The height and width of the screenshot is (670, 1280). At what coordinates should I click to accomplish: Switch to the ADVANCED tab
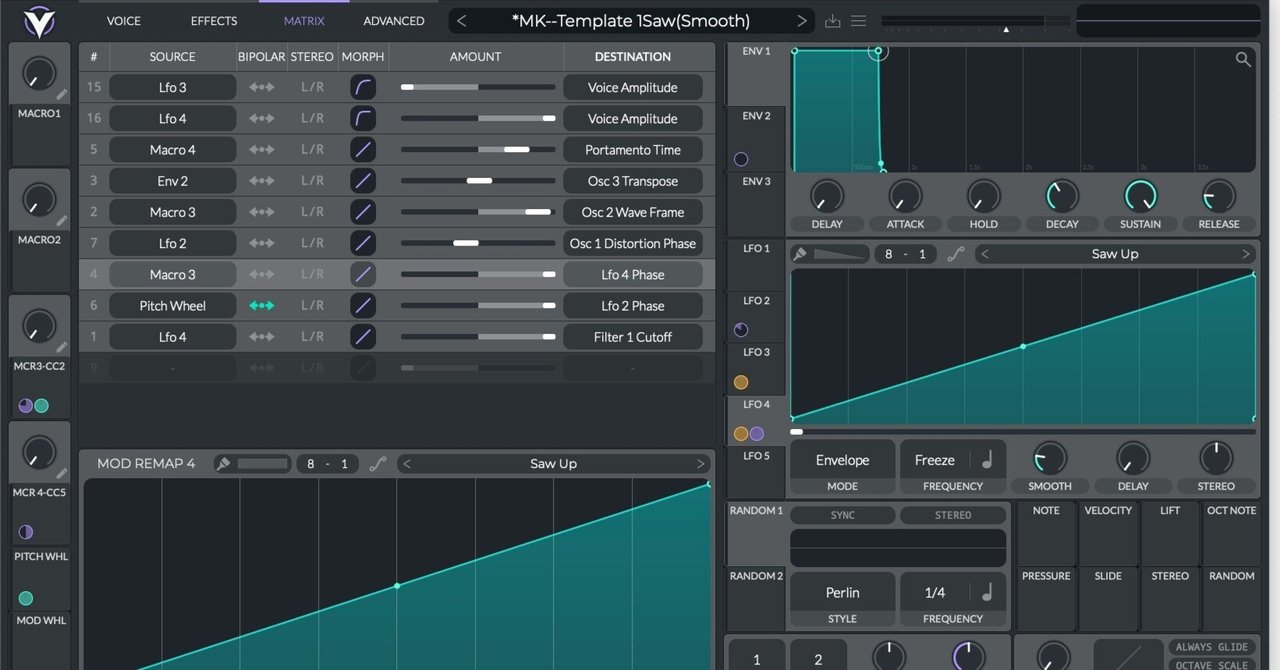pos(393,20)
